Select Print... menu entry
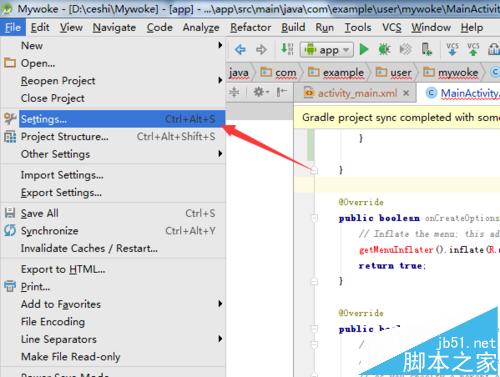500x377 pixels. (x=113, y=287)
